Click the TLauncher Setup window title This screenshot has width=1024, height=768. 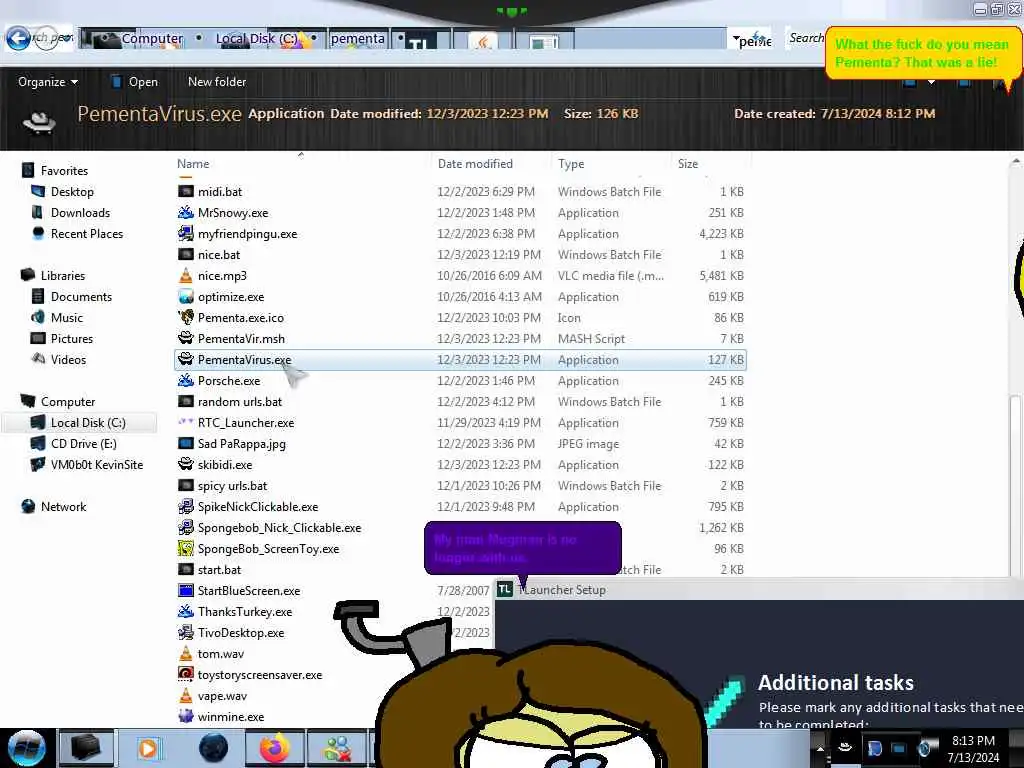(x=562, y=590)
